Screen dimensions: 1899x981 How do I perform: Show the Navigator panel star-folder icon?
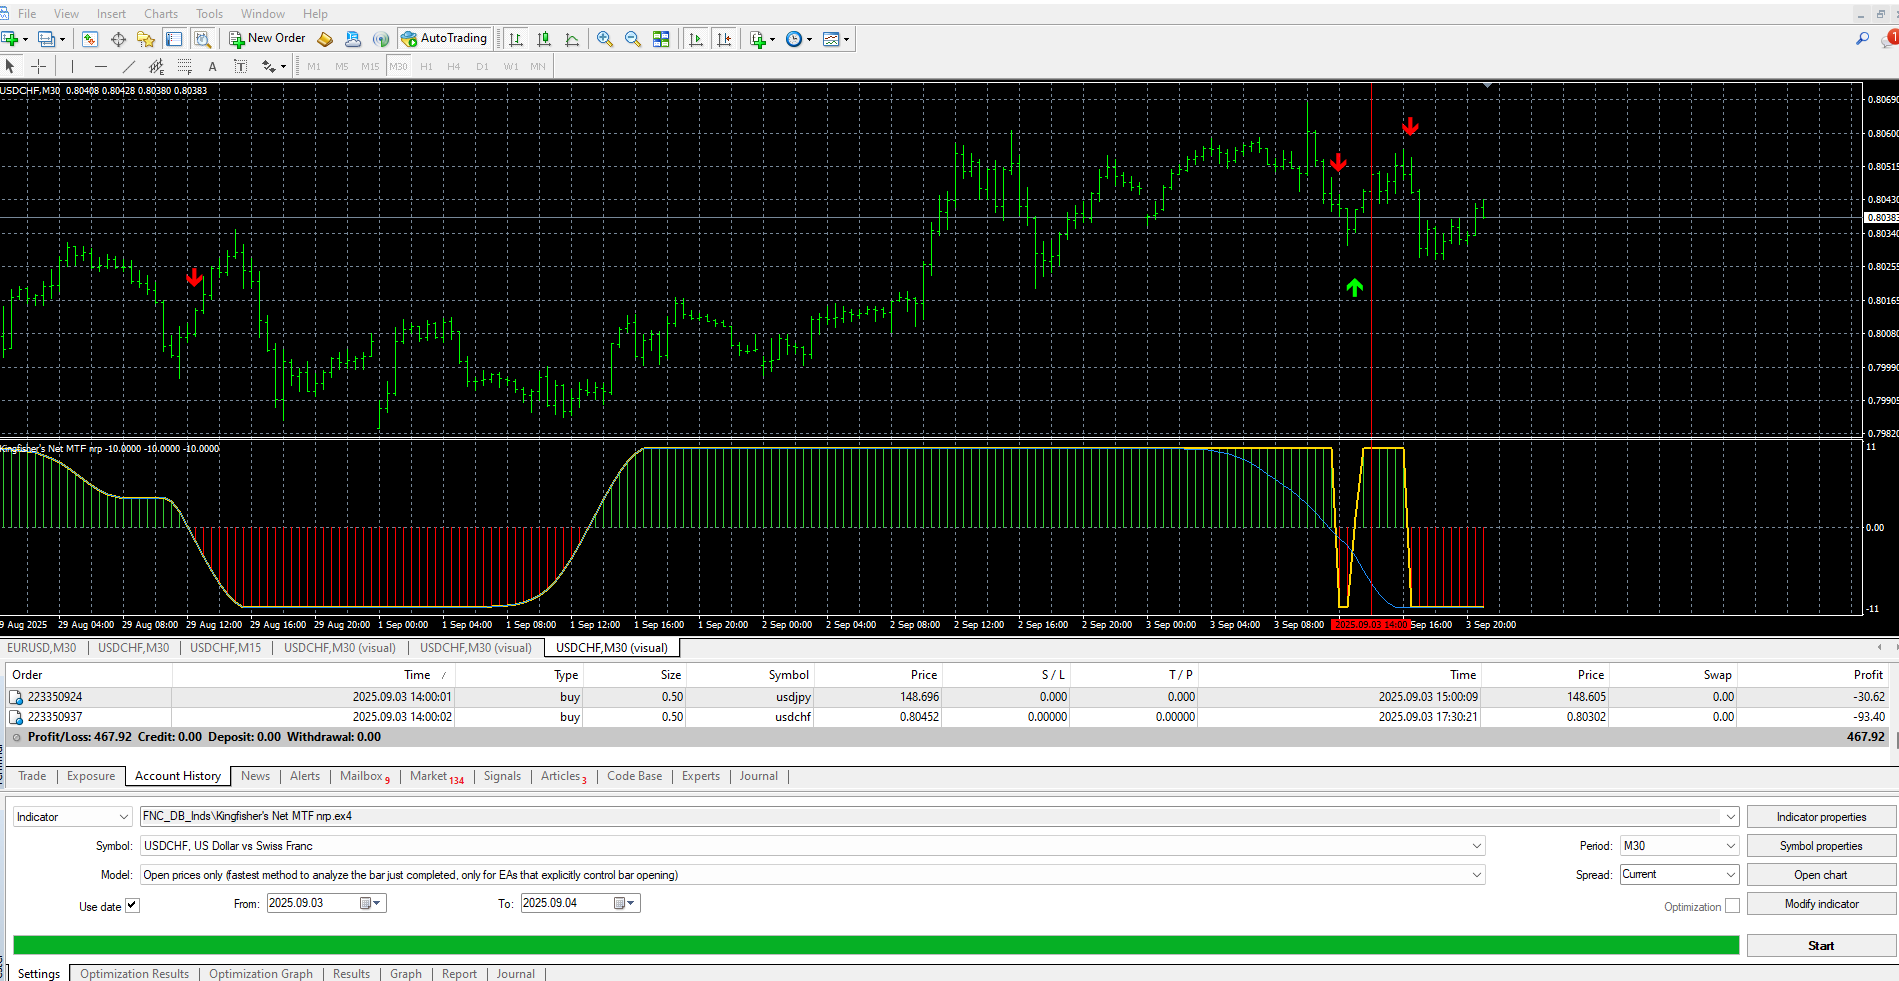pos(146,39)
